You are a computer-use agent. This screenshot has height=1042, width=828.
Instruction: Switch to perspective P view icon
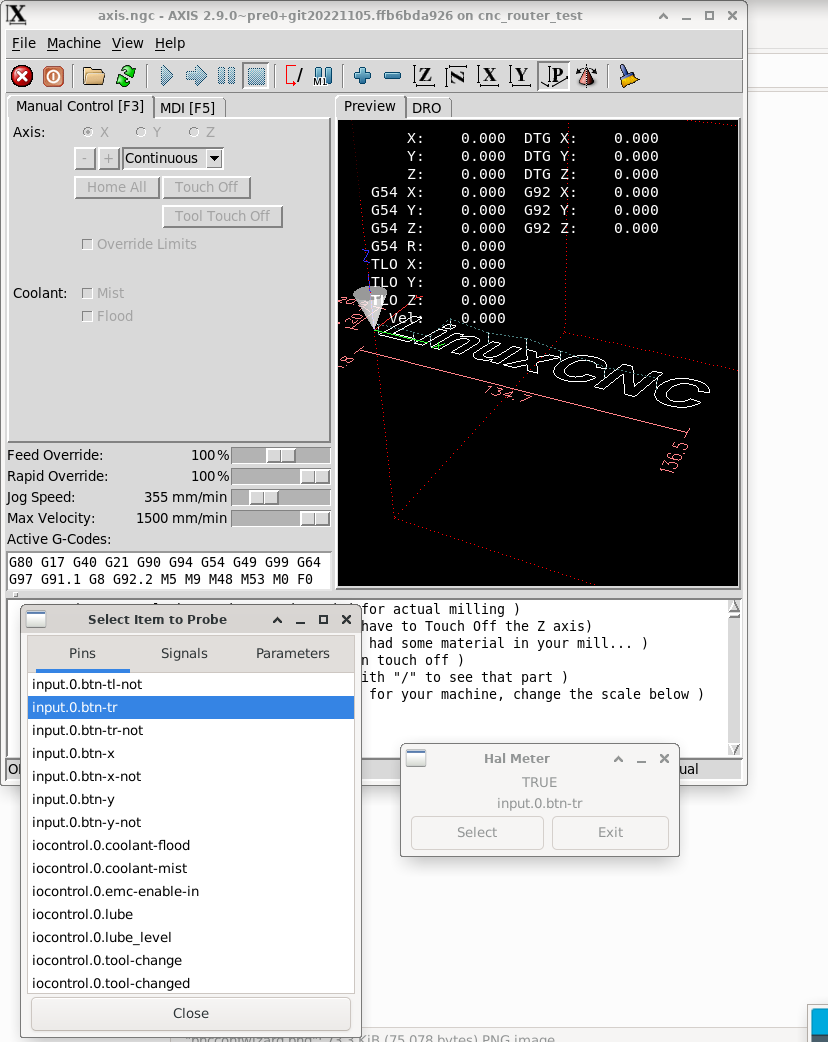tap(554, 76)
